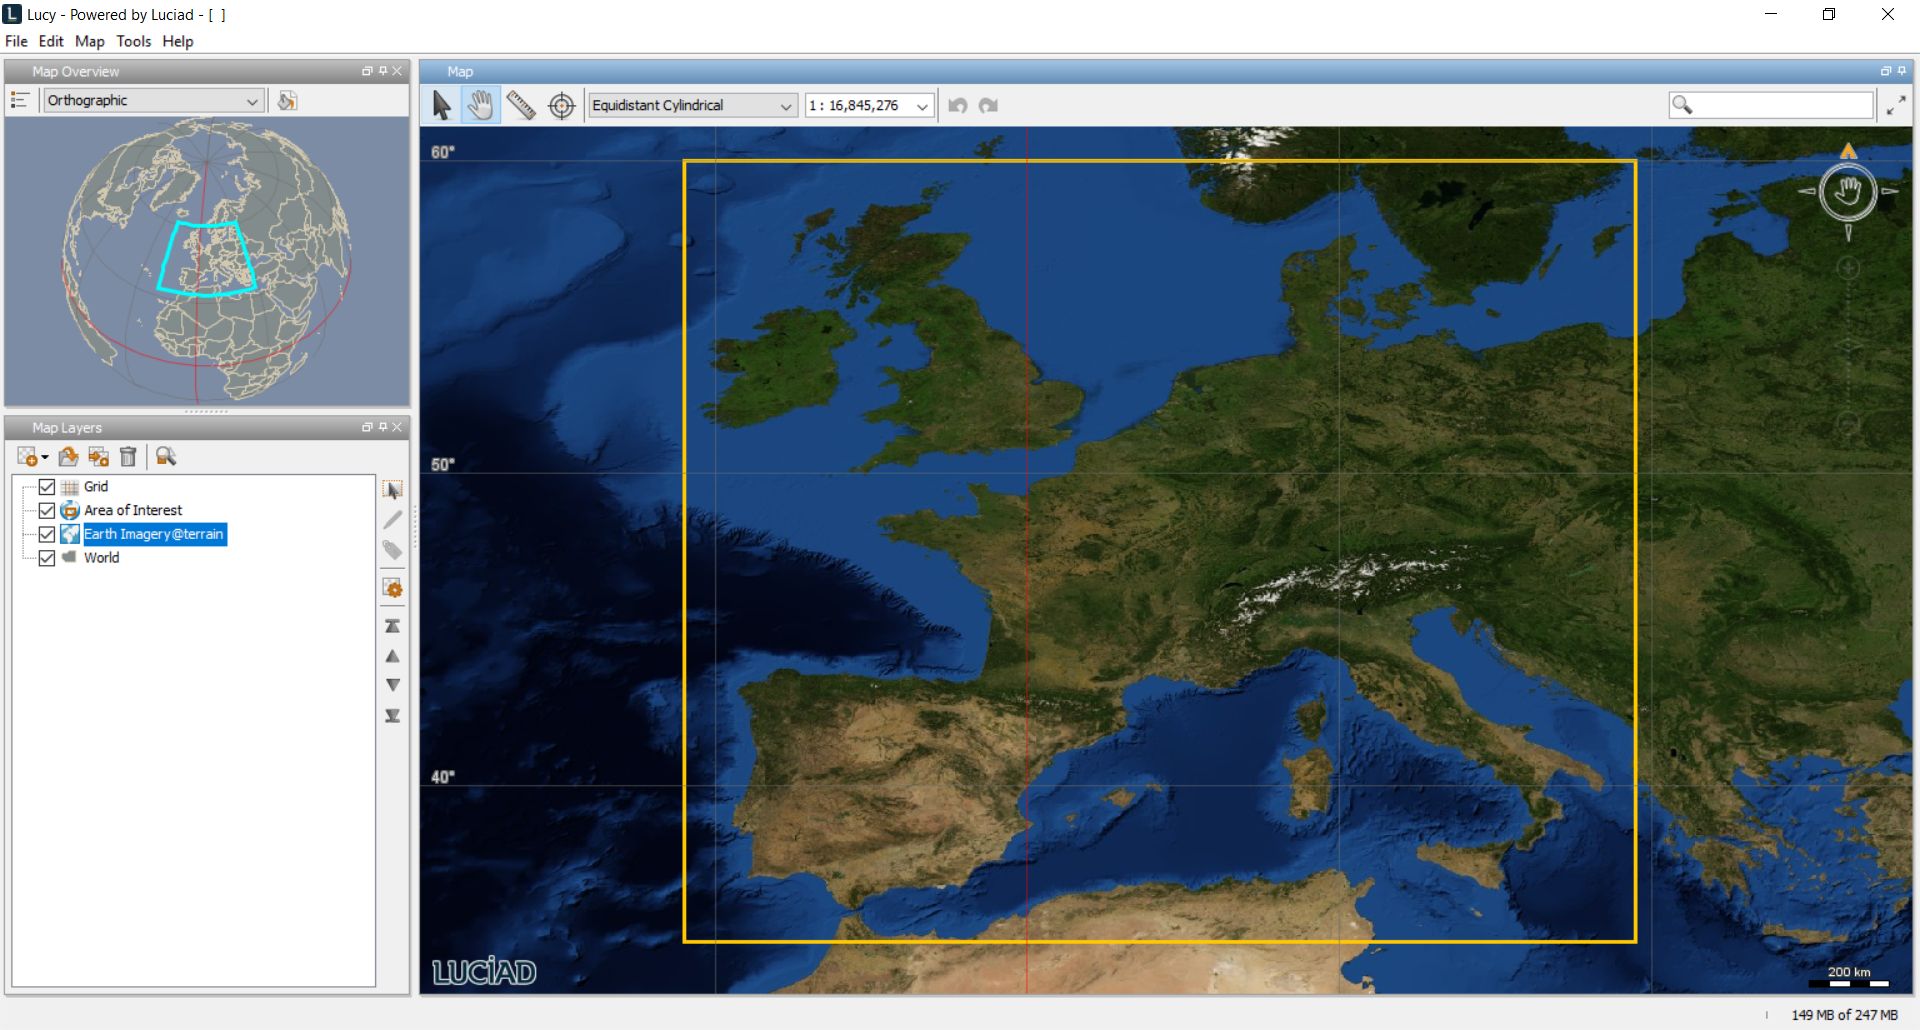Image resolution: width=1920 pixels, height=1030 pixels.
Task: Move selected layer to top
Action: (393, 626)
